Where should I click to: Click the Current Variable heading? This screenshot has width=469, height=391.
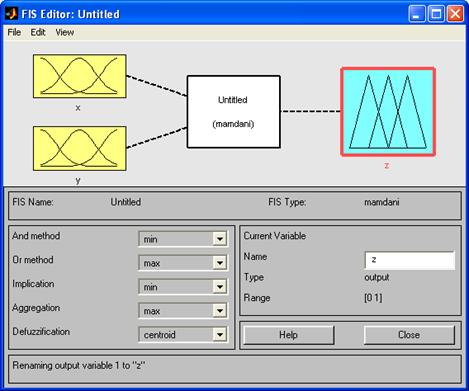[x=275, y=236]
